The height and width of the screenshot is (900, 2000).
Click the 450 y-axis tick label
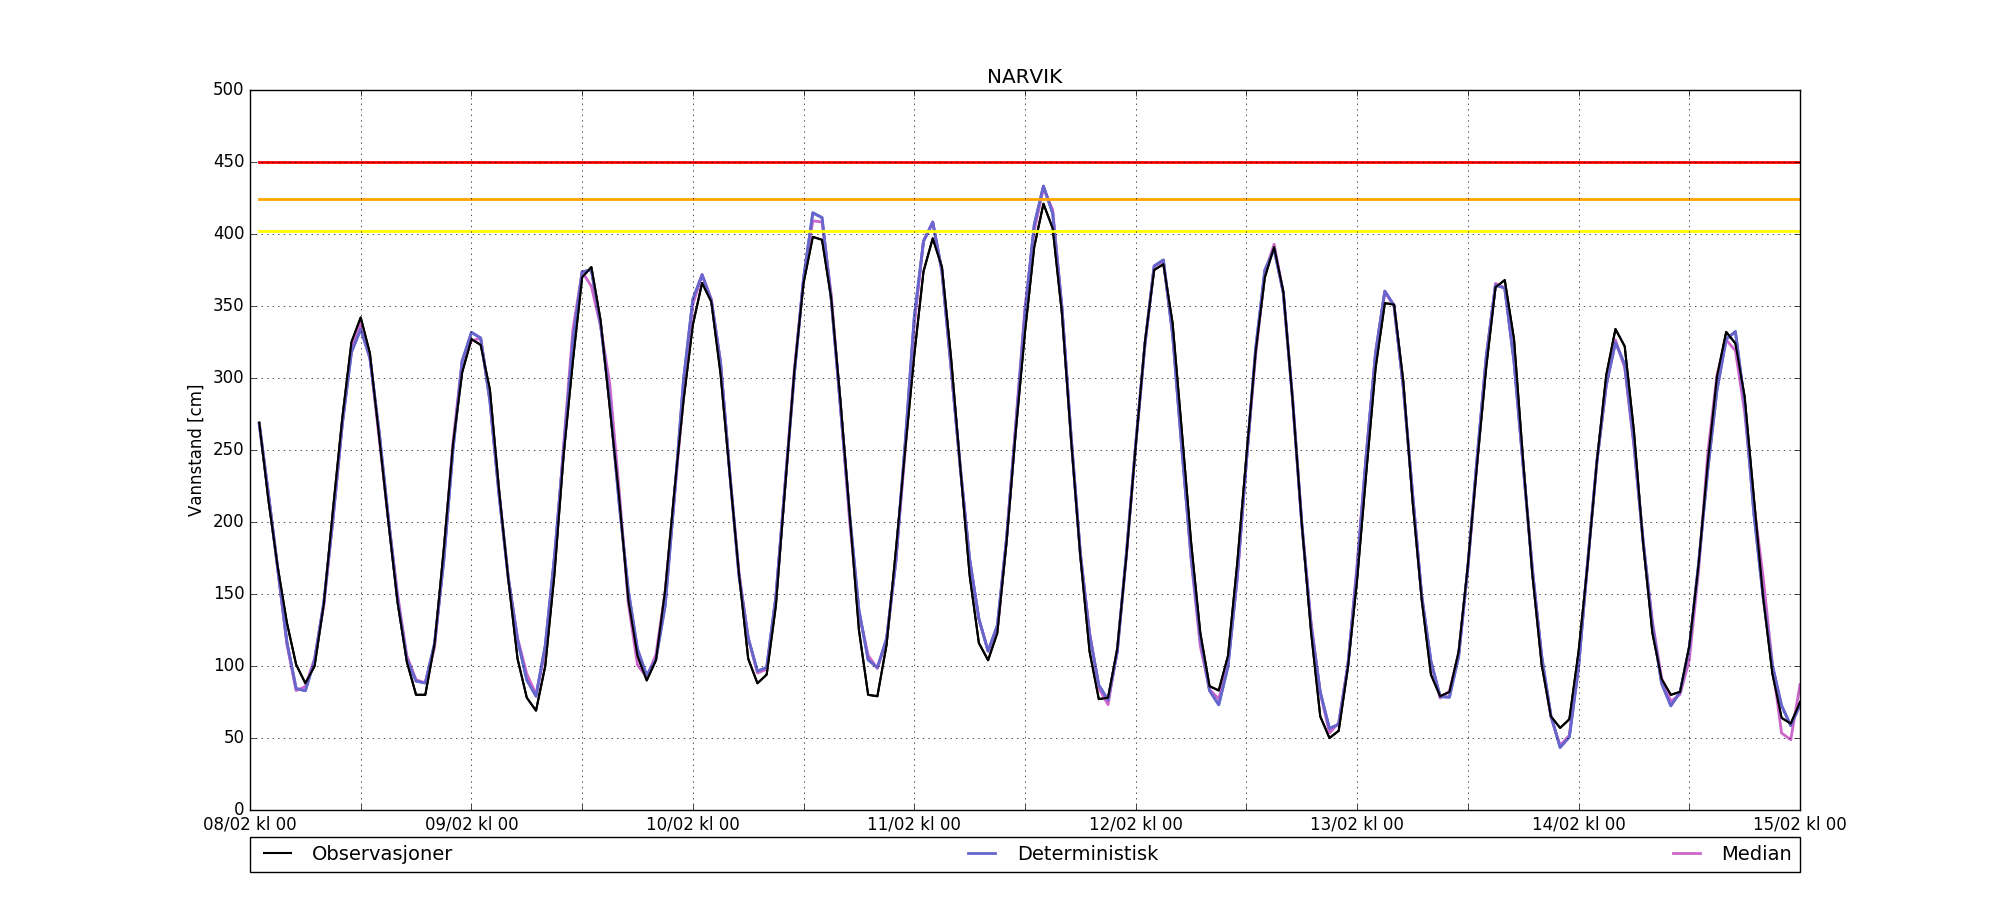228,162
